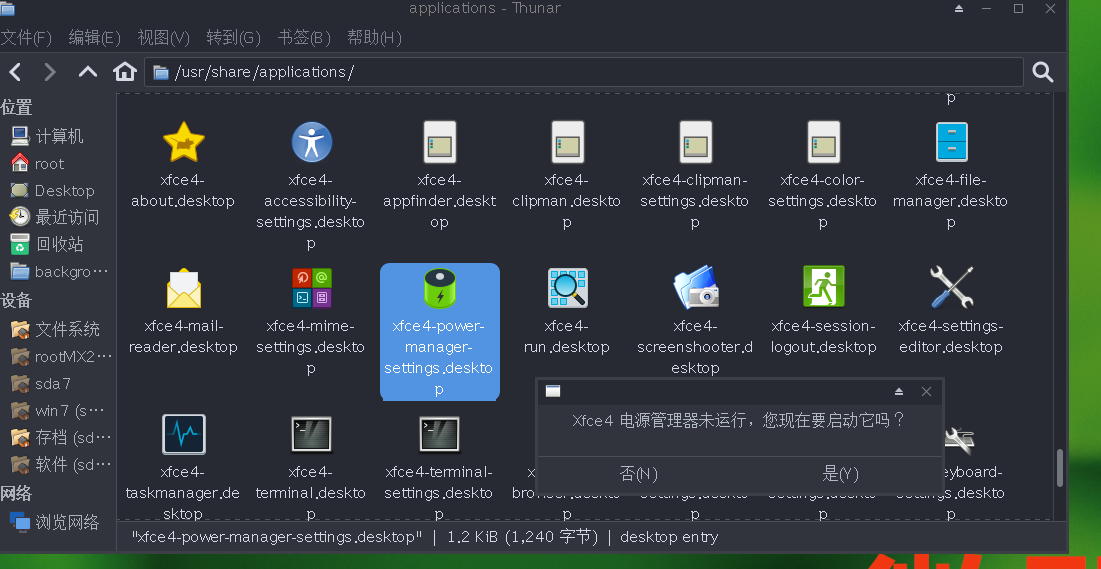Click the xfce4-about.desktop file name

(183, 190)
